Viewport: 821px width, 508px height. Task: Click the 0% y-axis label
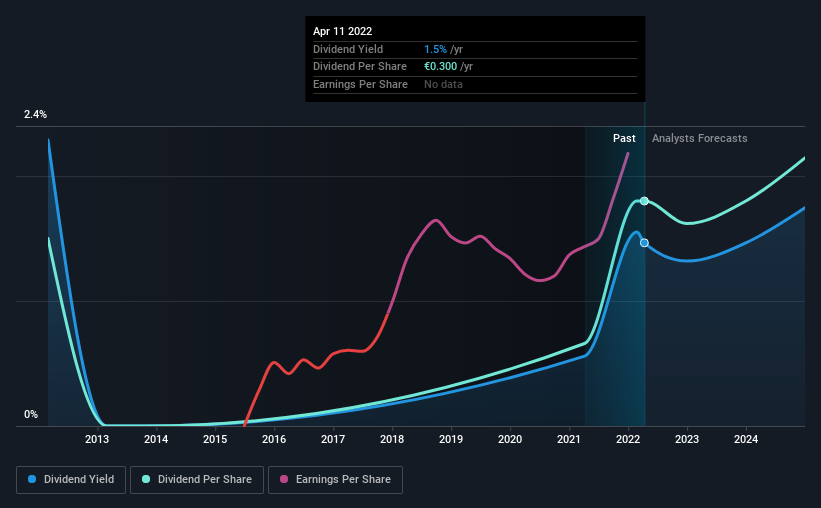pos(31,414)
